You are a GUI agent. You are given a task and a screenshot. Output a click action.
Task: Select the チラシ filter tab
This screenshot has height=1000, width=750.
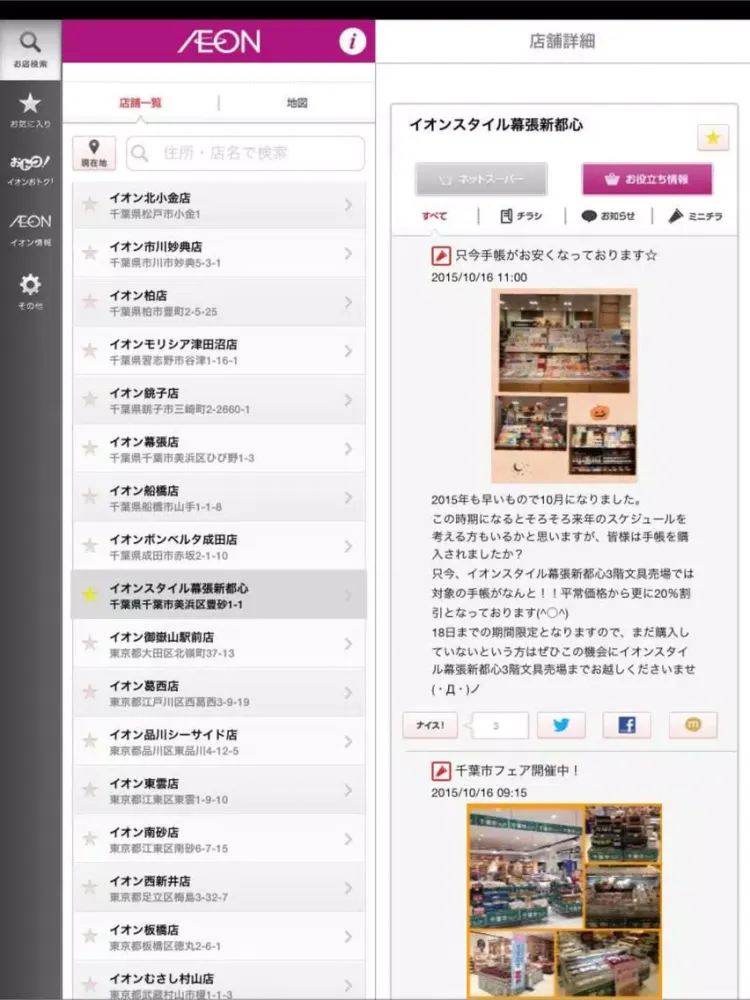(x=522, y=216)
